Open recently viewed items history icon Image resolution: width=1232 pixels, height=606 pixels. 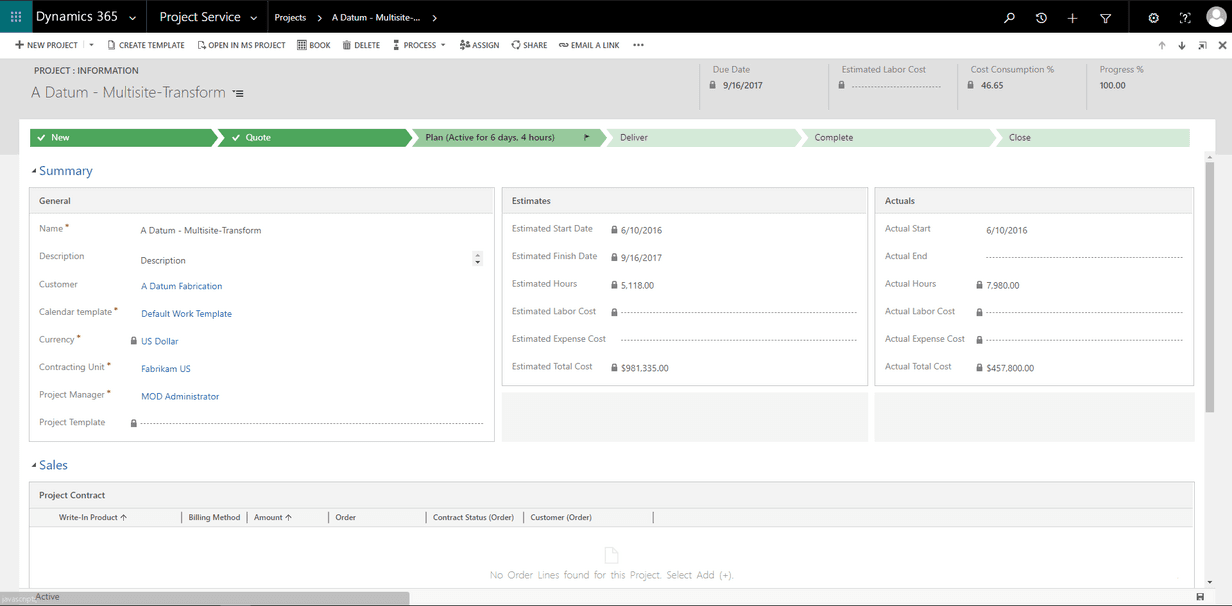click(1041, 18)
